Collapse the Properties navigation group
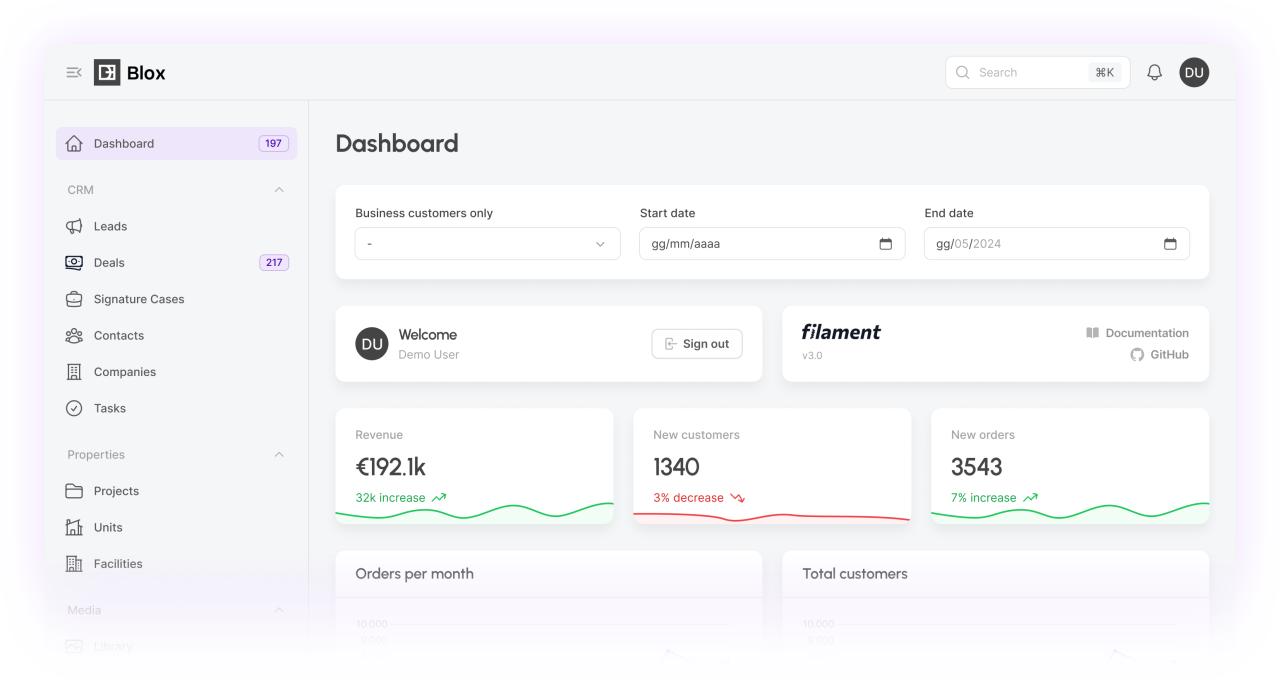Viewport: 1280px width, 680px height. click(x=279, y=455)
